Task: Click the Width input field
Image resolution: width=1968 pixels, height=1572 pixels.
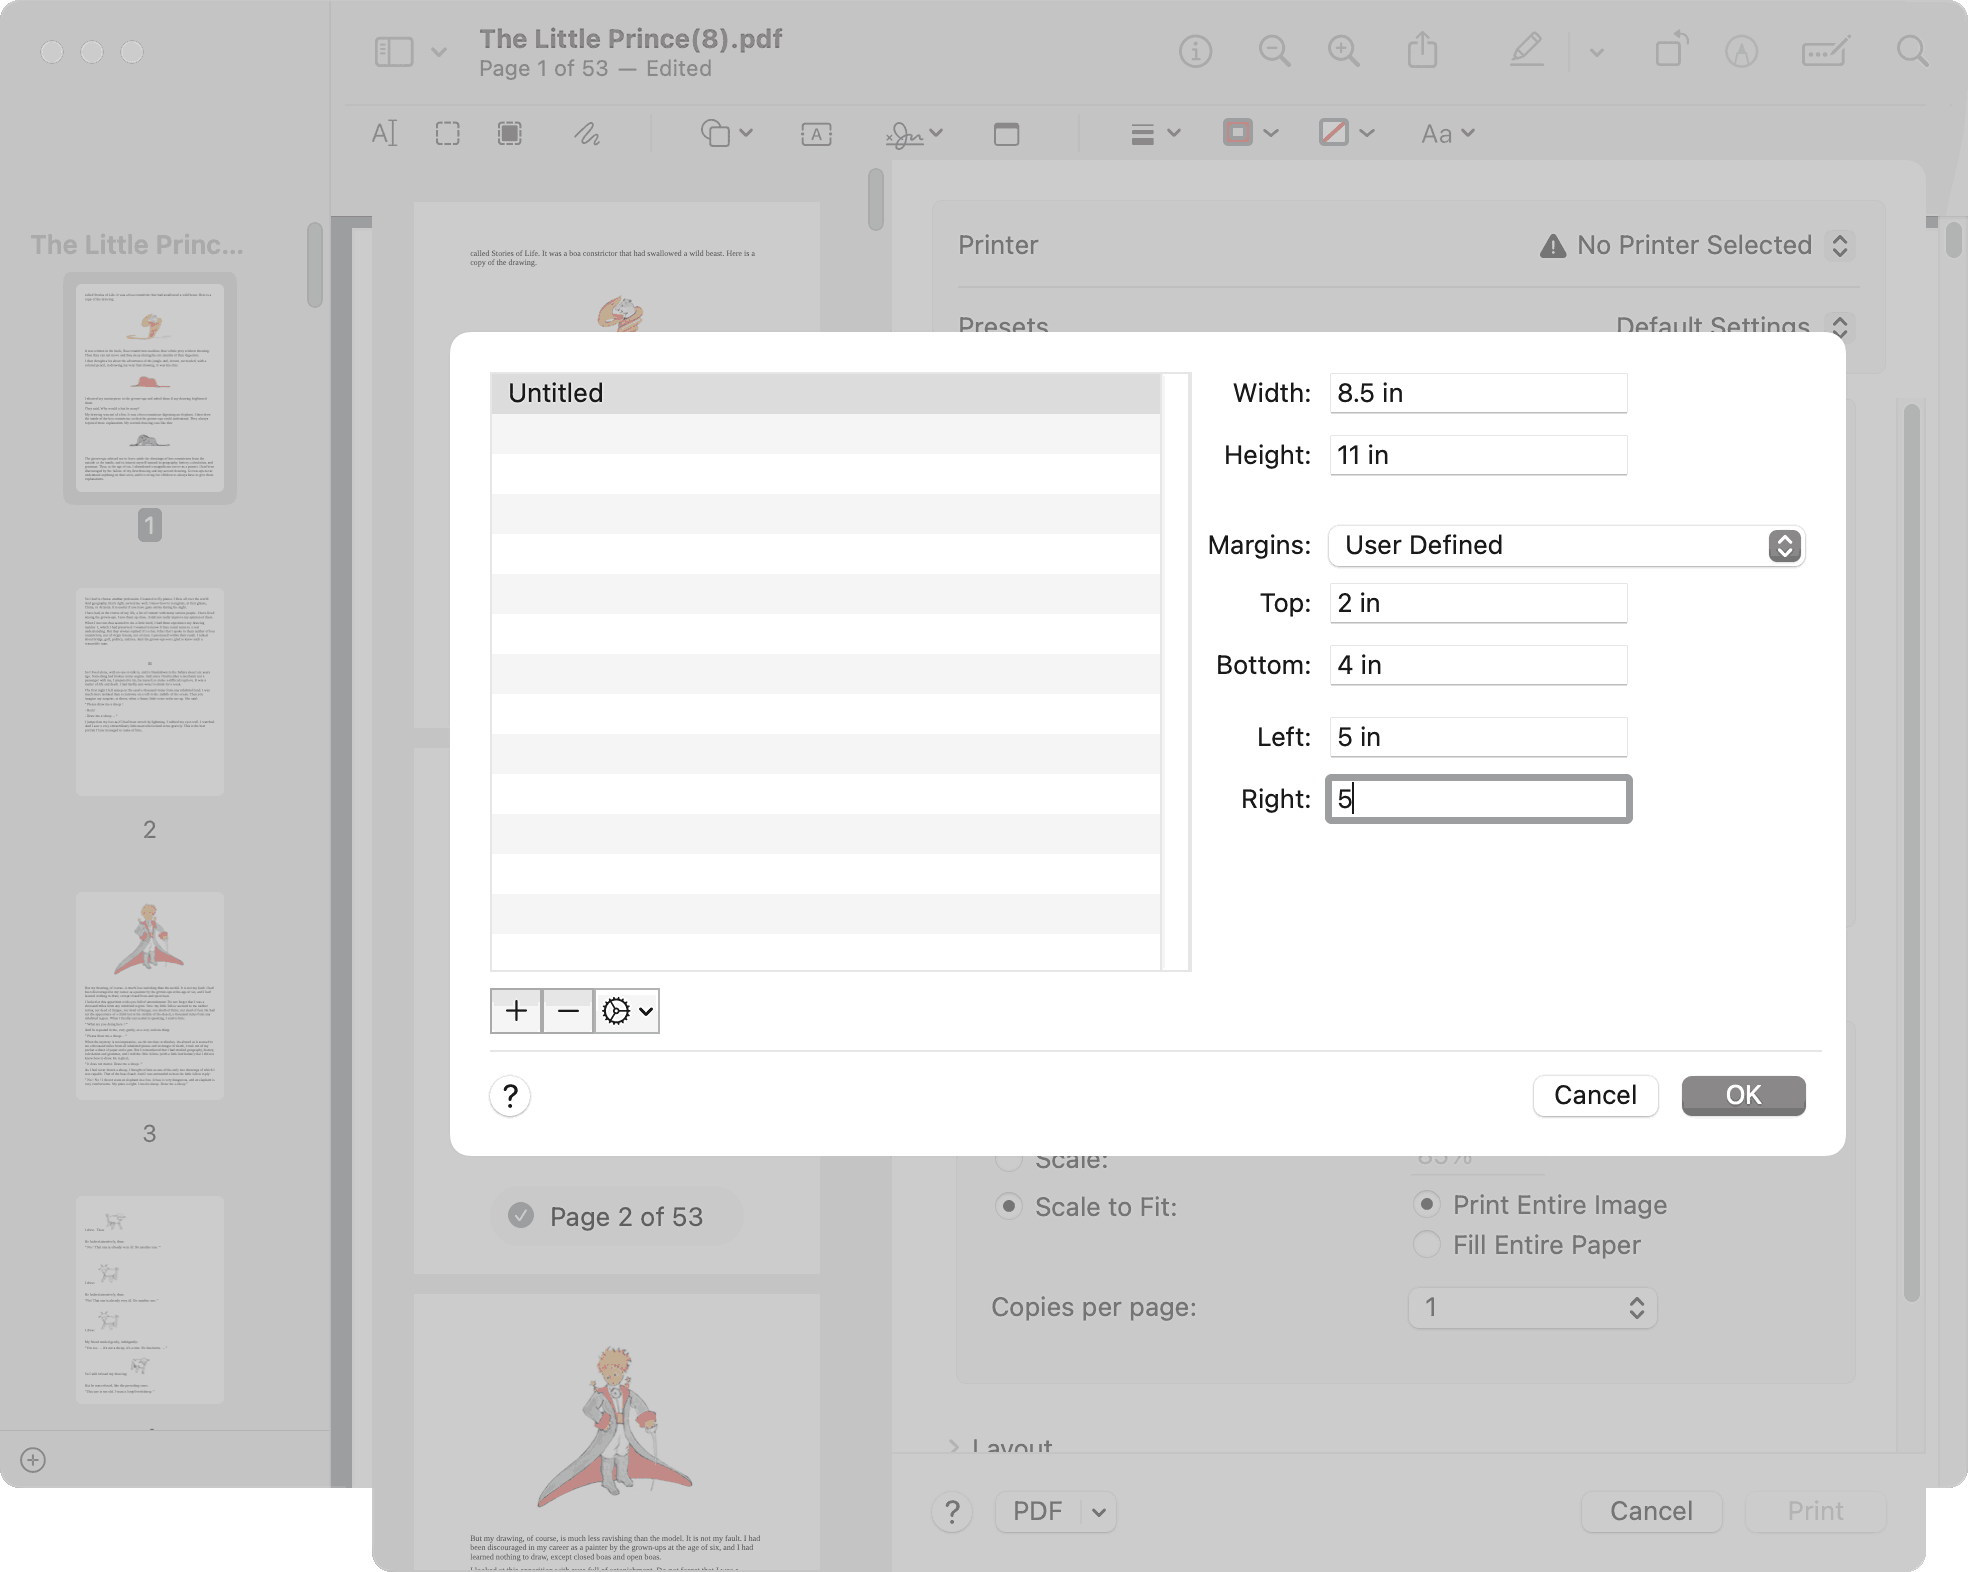Action: 1478,393
